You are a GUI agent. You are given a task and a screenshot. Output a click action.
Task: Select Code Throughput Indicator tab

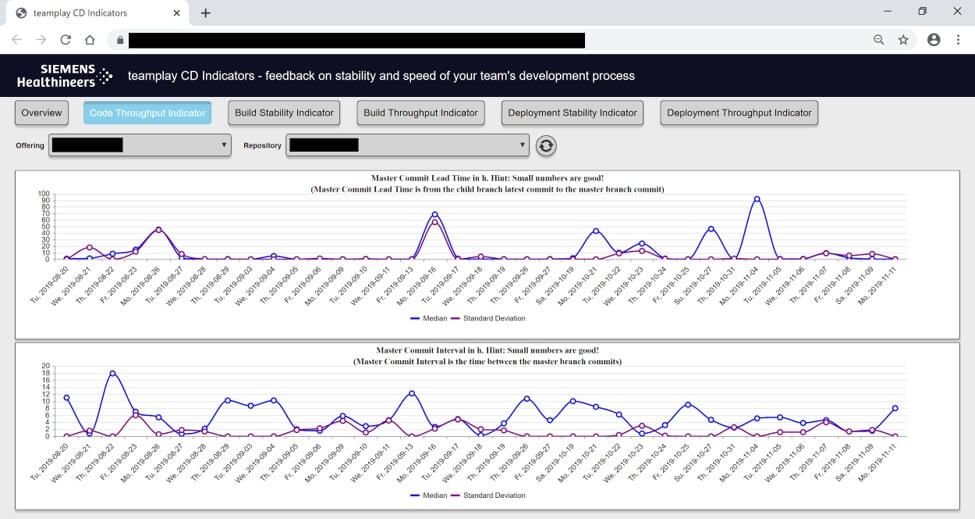(x=147, y=113)
